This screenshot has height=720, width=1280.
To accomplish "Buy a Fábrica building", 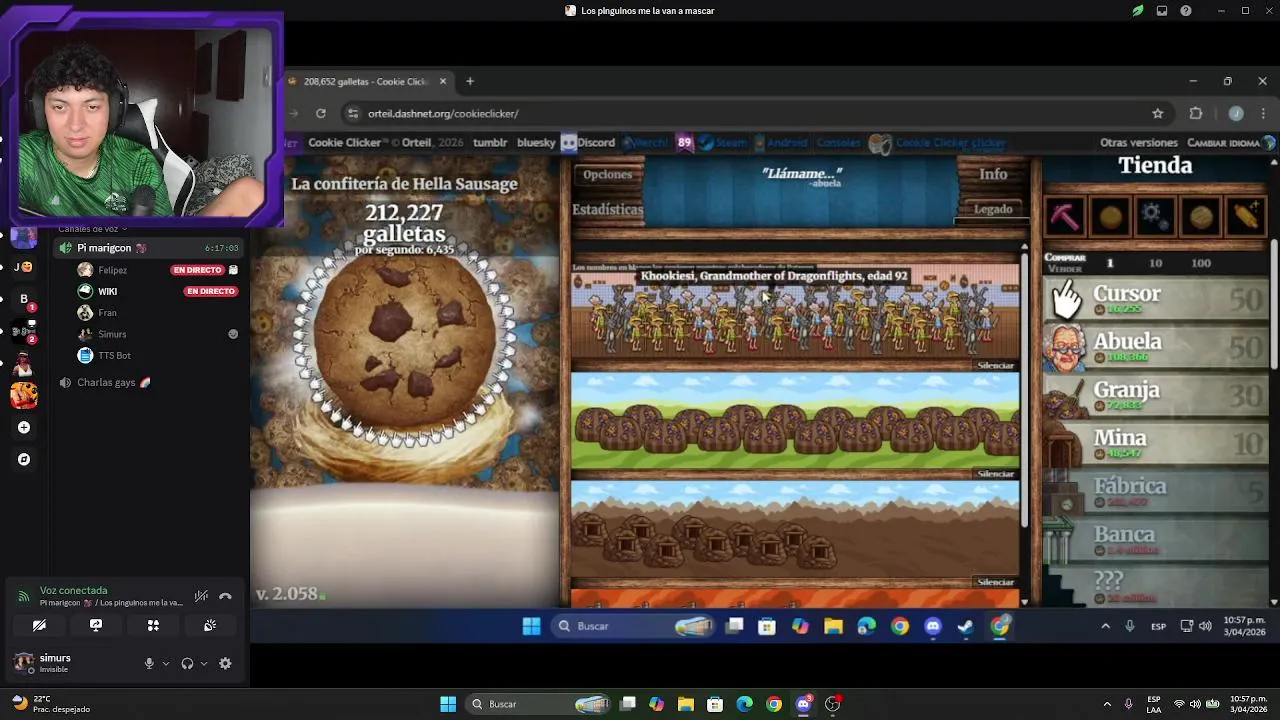I will pyautogui.click(x=1155, y=491).
